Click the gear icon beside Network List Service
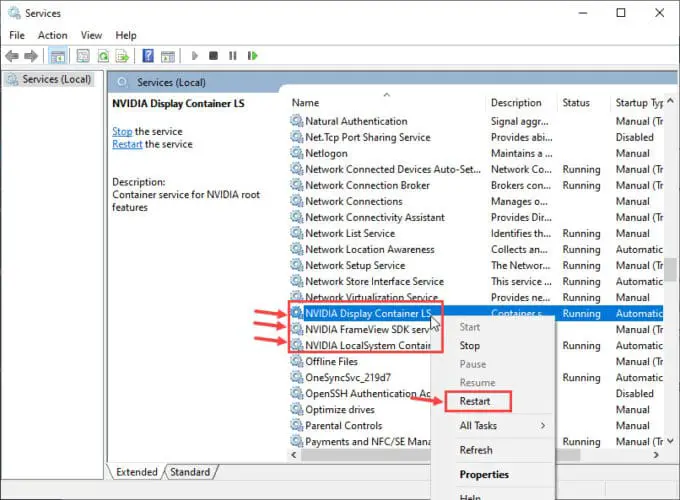The height and width of the screenshot is (500, 680). click(x=297, y=233)
